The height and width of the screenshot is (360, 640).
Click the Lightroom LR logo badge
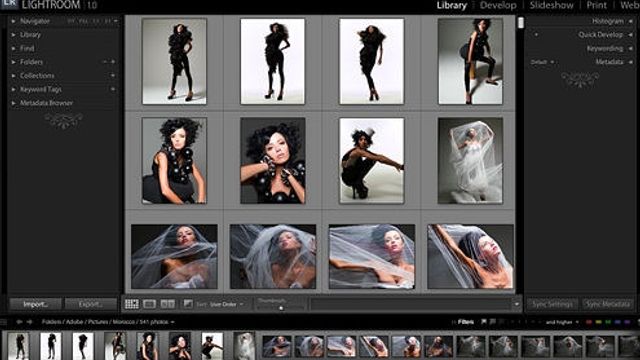[x=9, y=3]
